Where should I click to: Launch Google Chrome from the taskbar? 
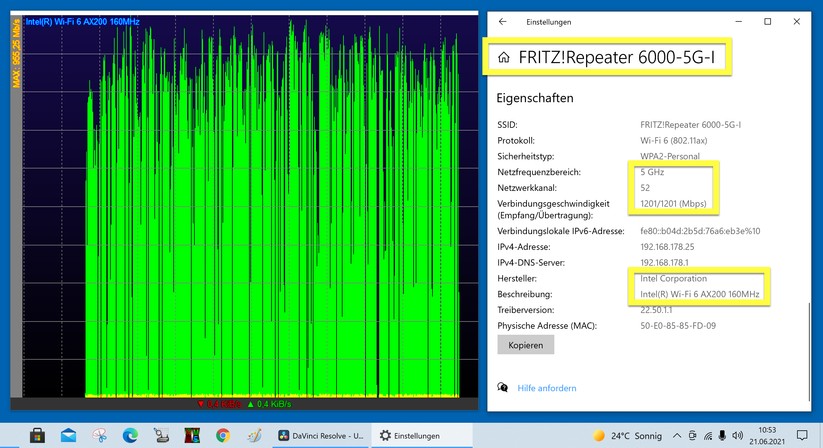pyautogui.click(x=223, y=435)
